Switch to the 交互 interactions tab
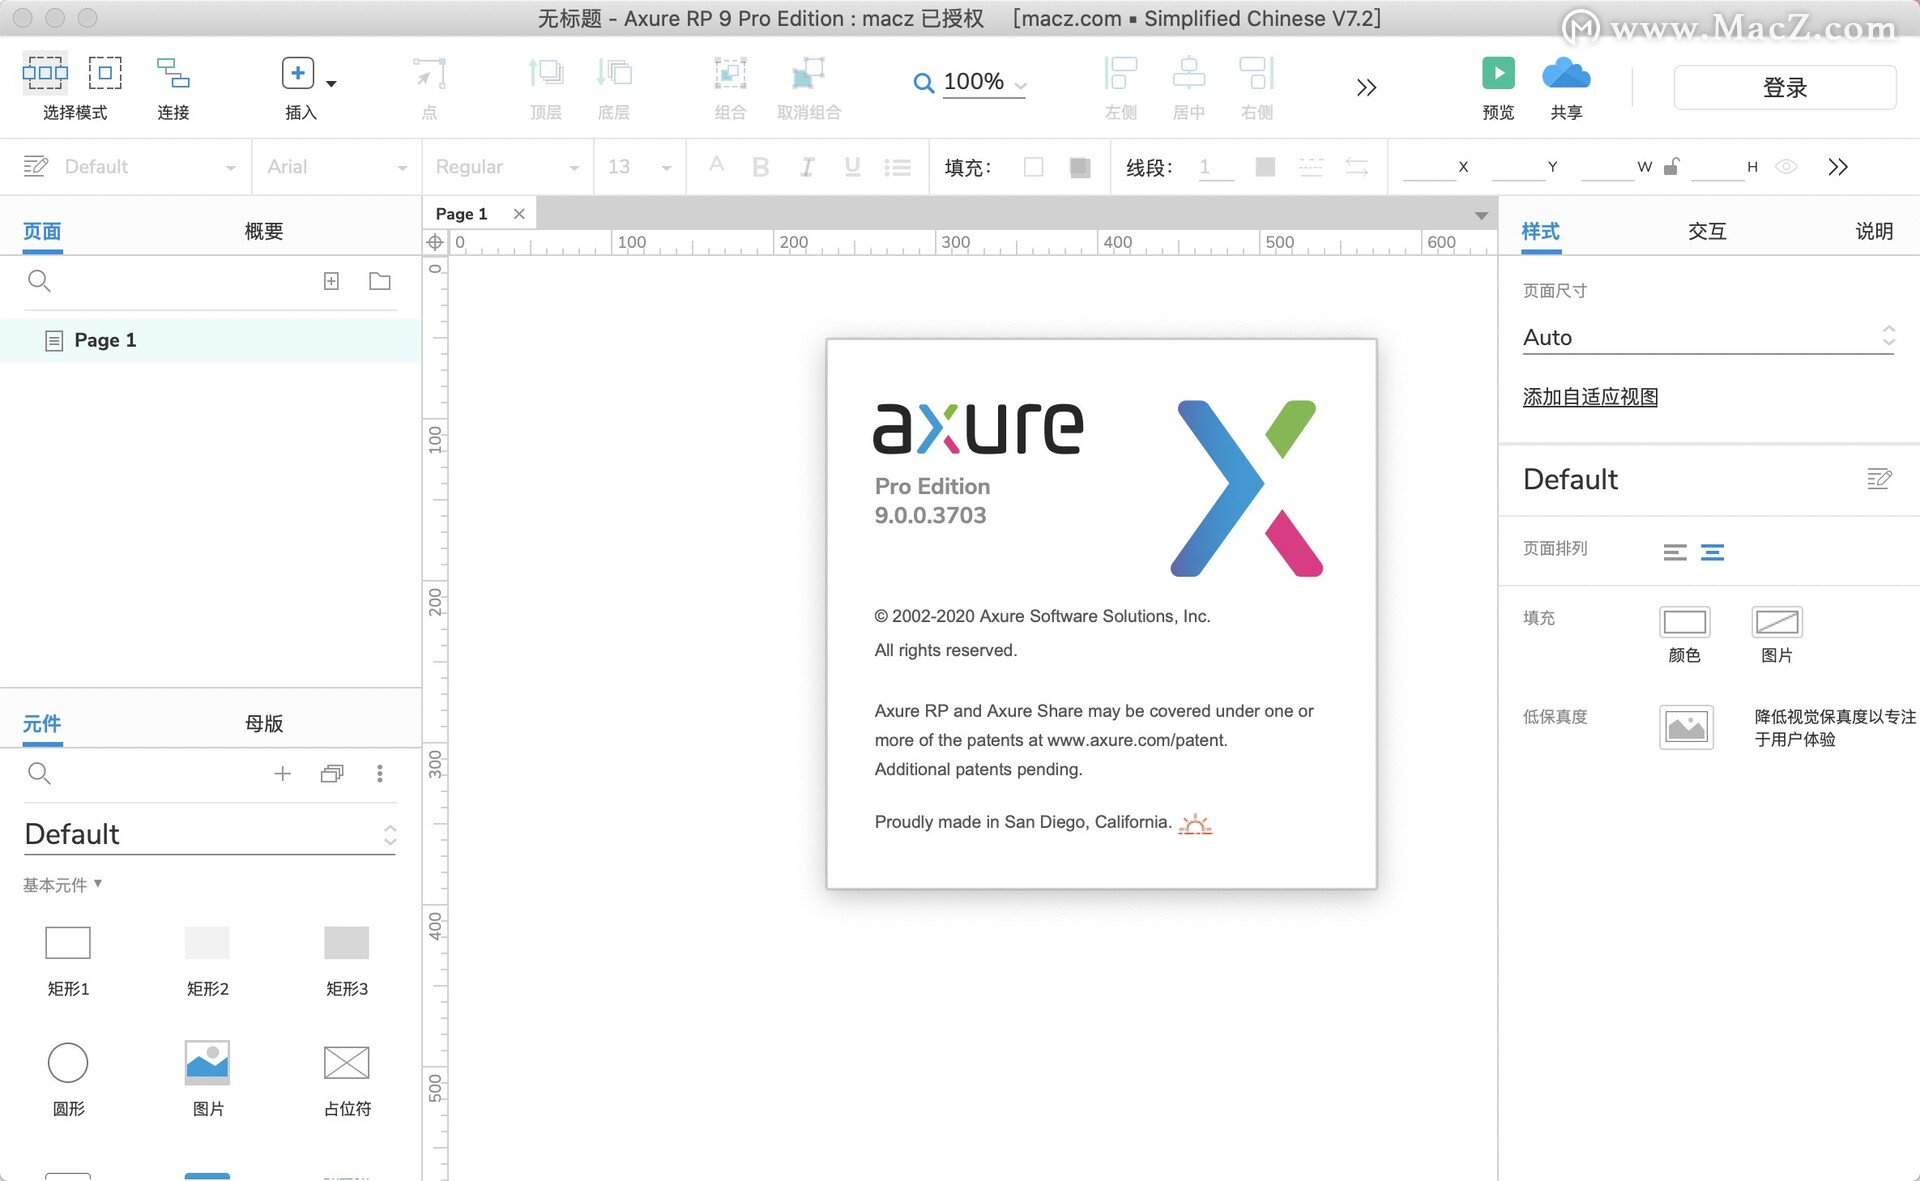 pos(1707,232)
